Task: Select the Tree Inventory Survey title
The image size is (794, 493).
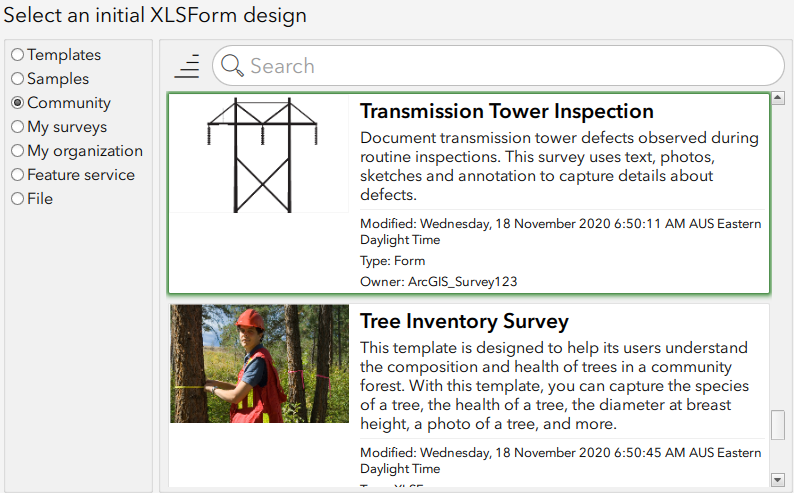Action: point(464,321)
